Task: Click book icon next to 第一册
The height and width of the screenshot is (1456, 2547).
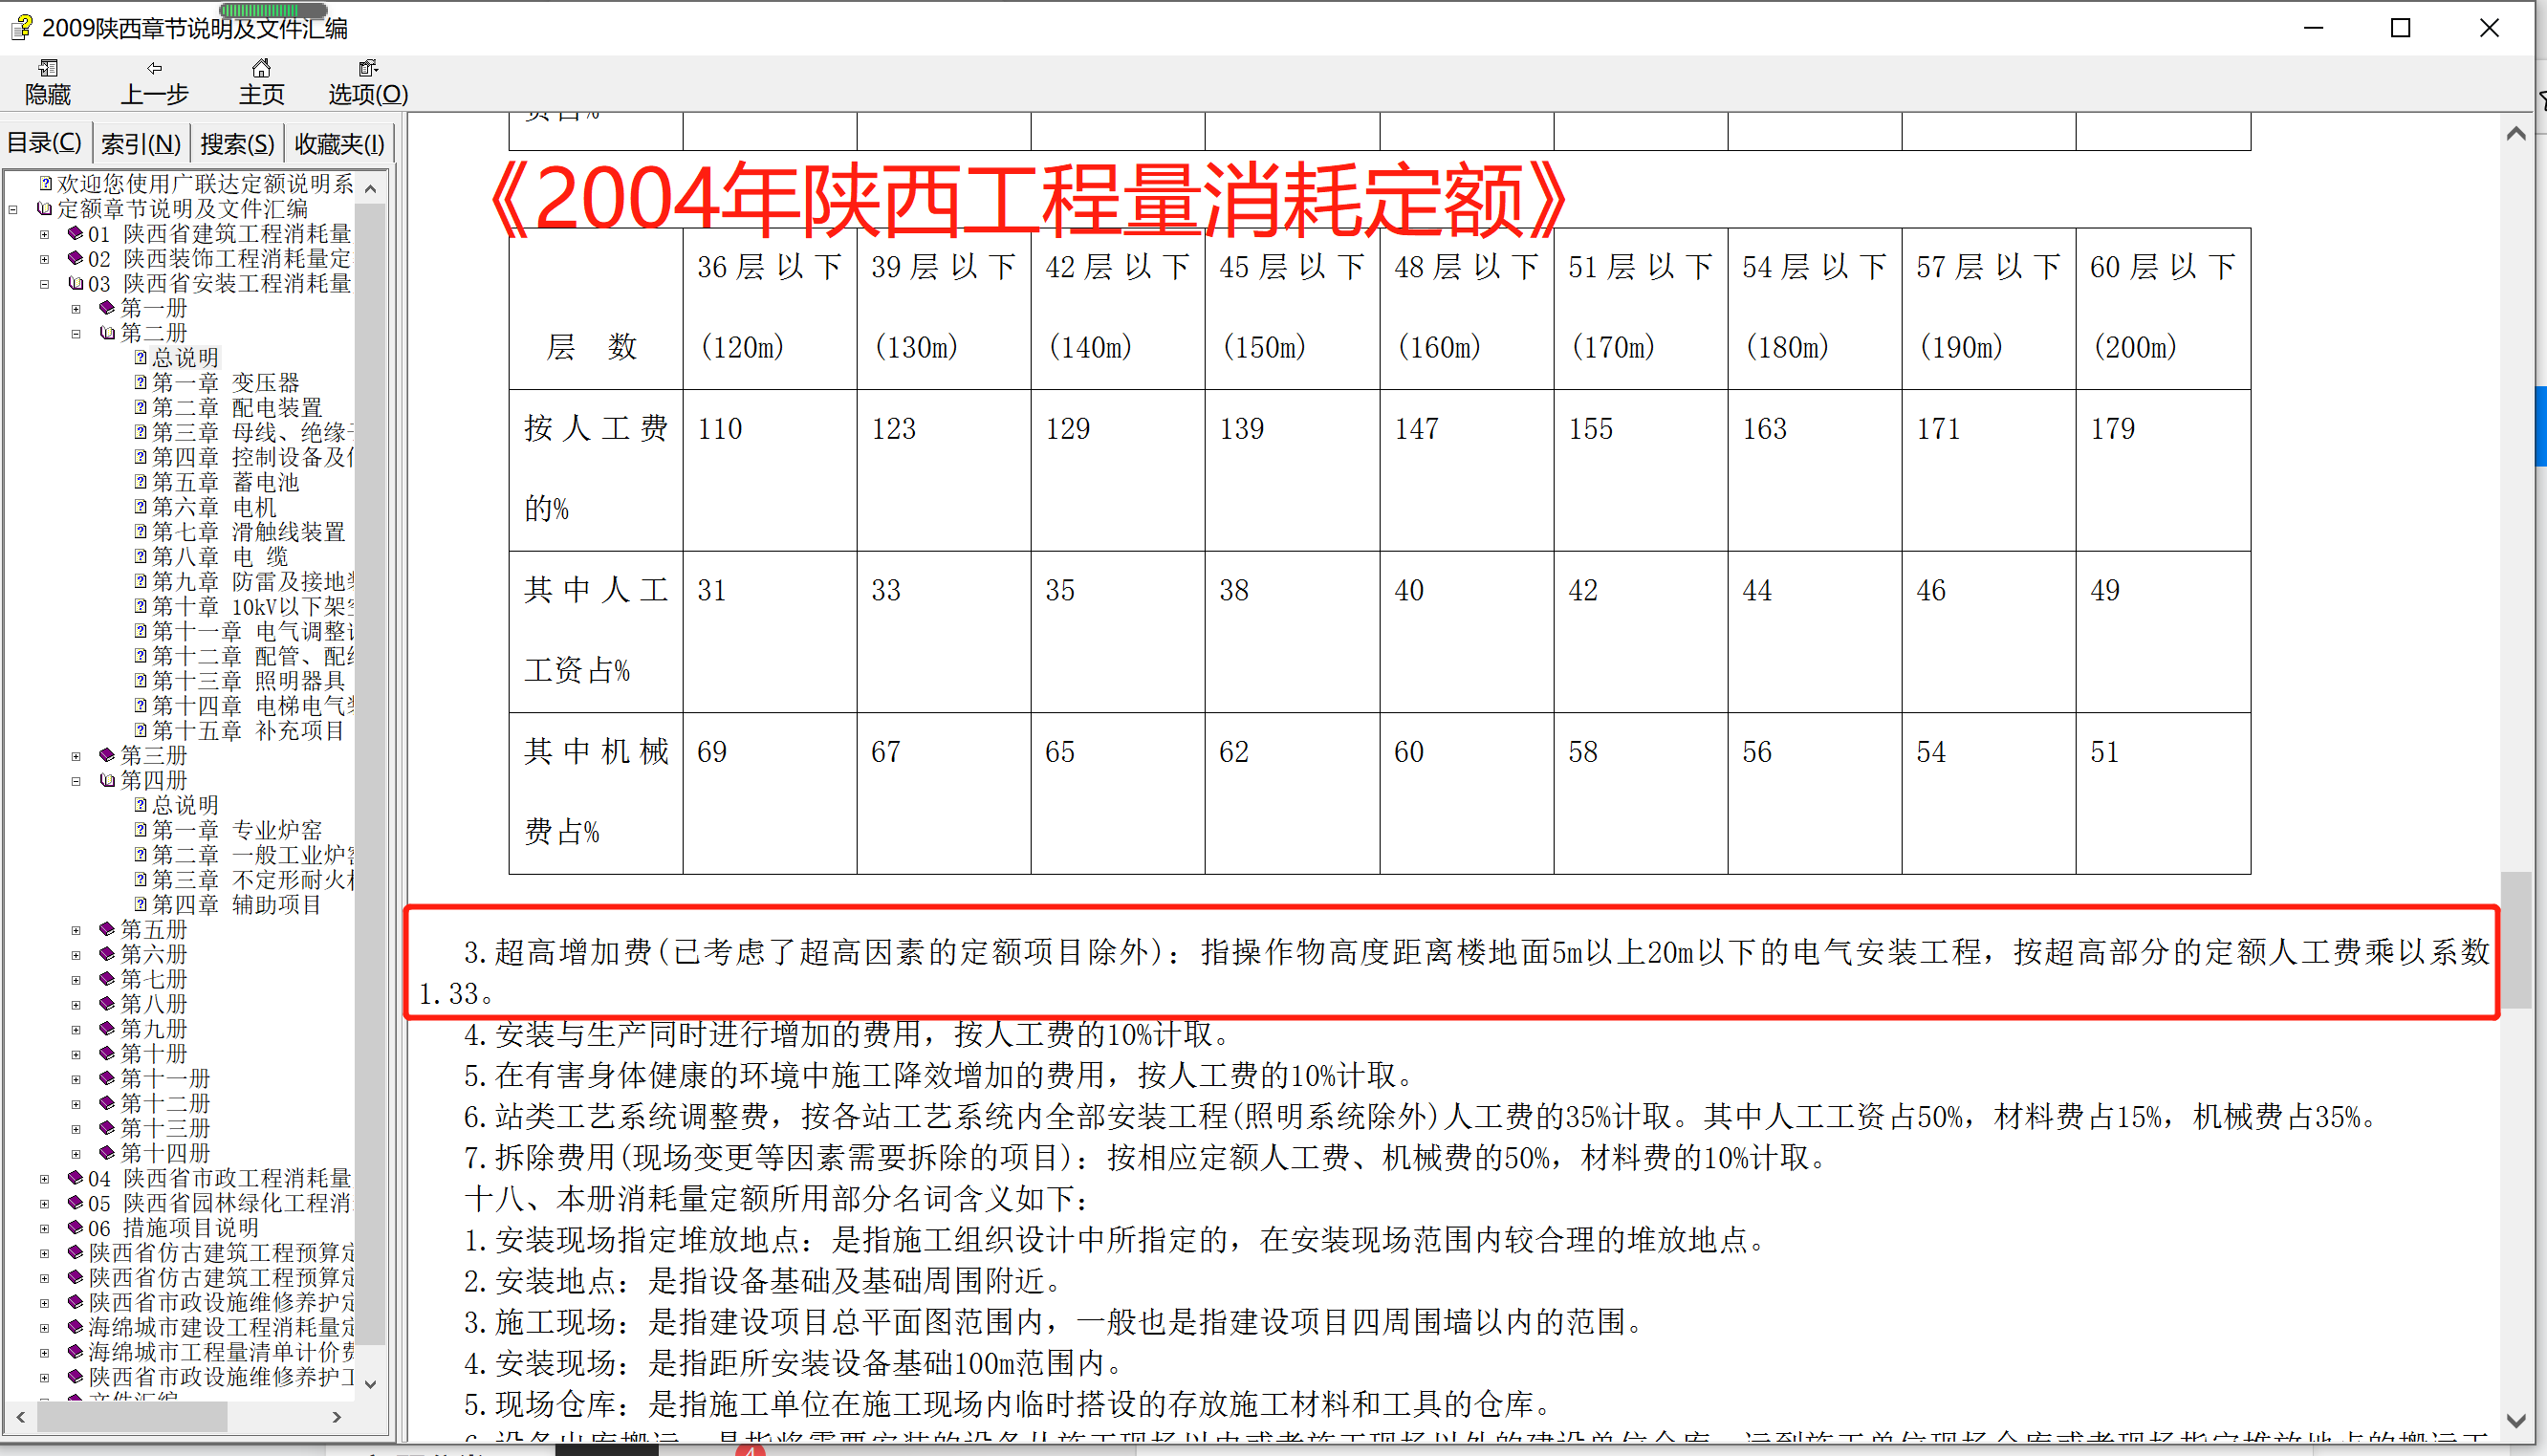Action: point(107,308)
